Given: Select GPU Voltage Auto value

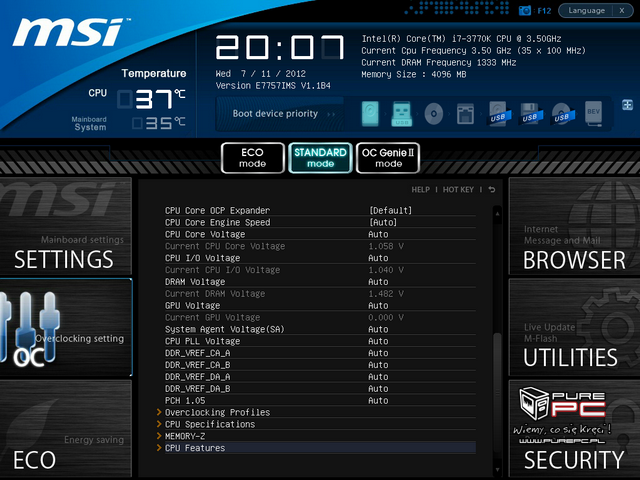Looking at the screenshot, I should pyautogui.click(x=378, y=305).
